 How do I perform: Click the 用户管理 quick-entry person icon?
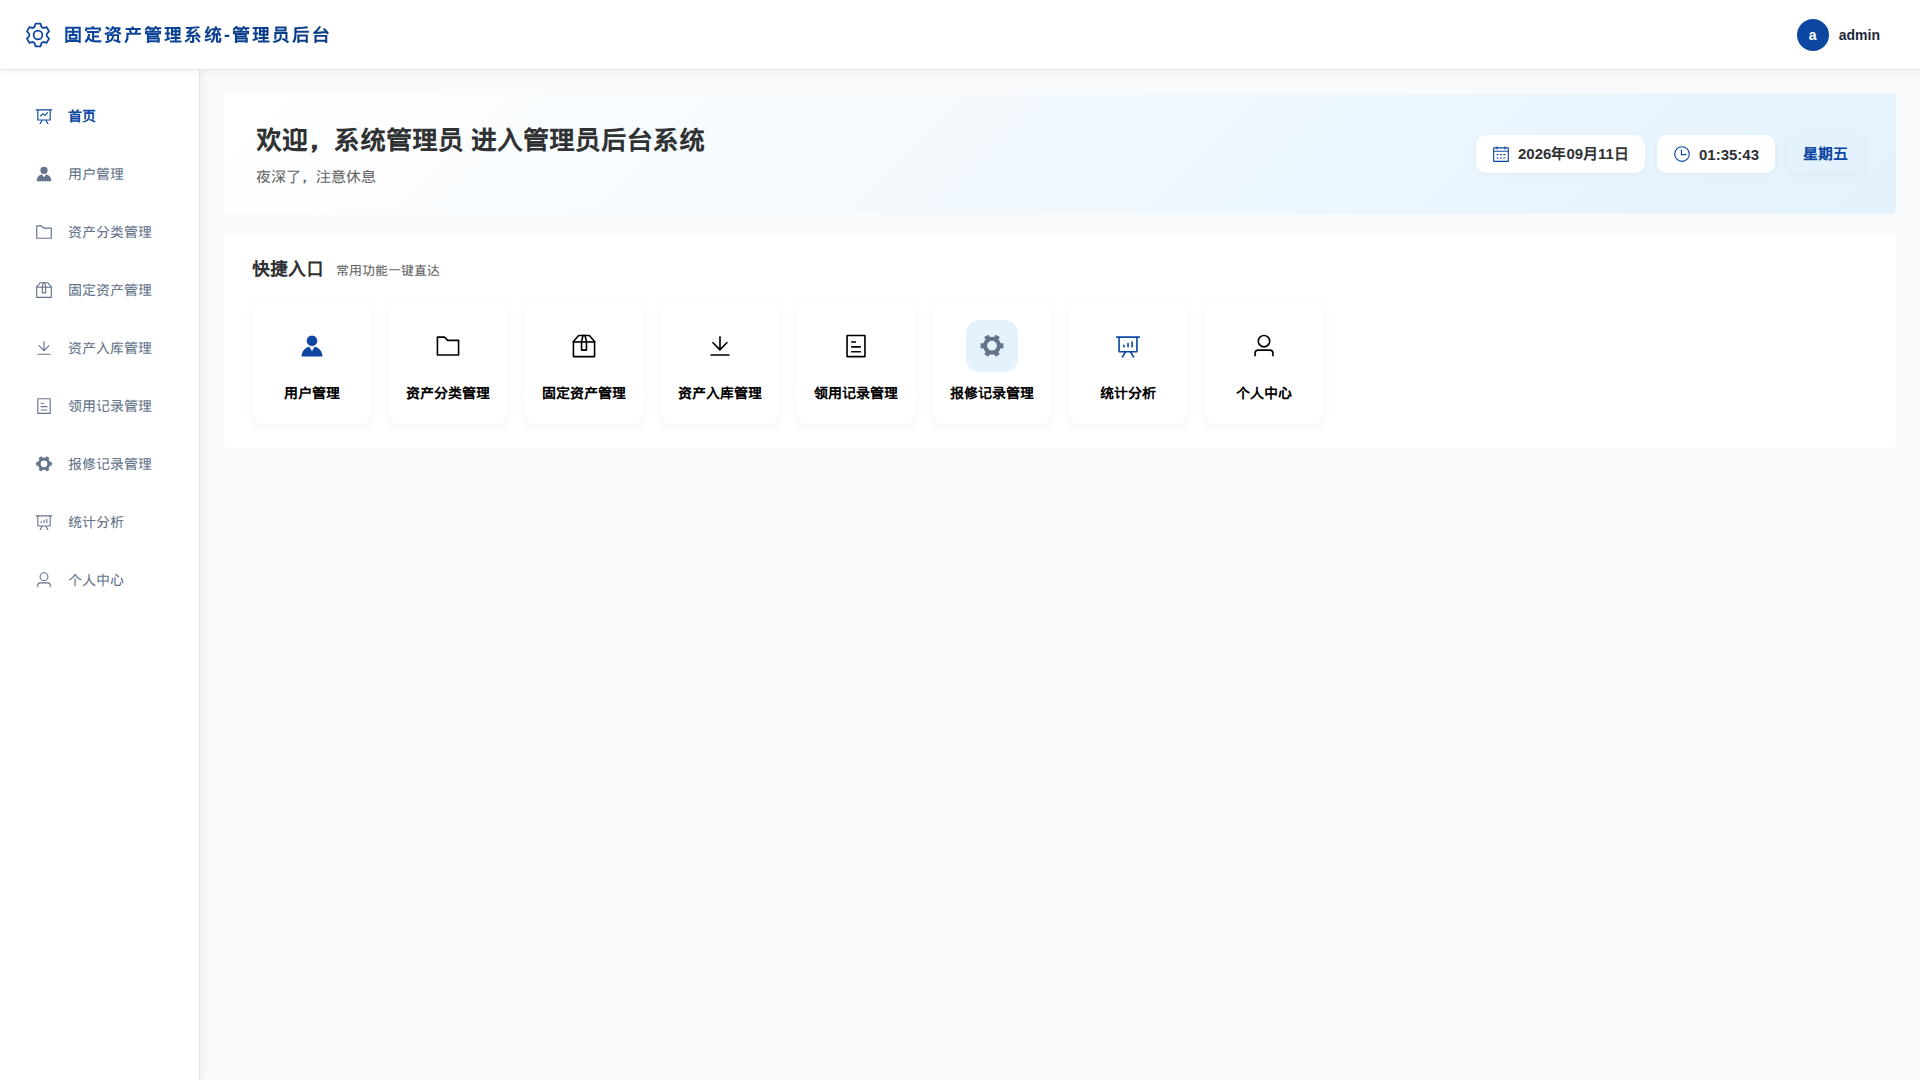pyautogui.click(x=312, y=346)
